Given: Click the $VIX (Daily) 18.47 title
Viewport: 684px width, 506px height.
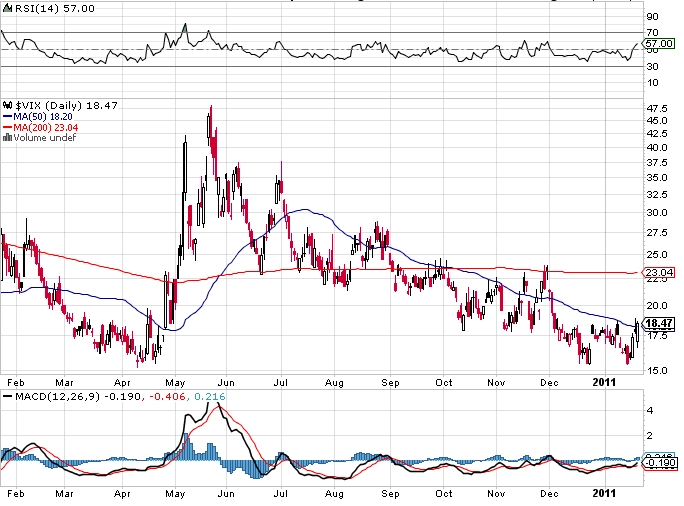Looking at the screenshot, I should click(x=67, y=105).
